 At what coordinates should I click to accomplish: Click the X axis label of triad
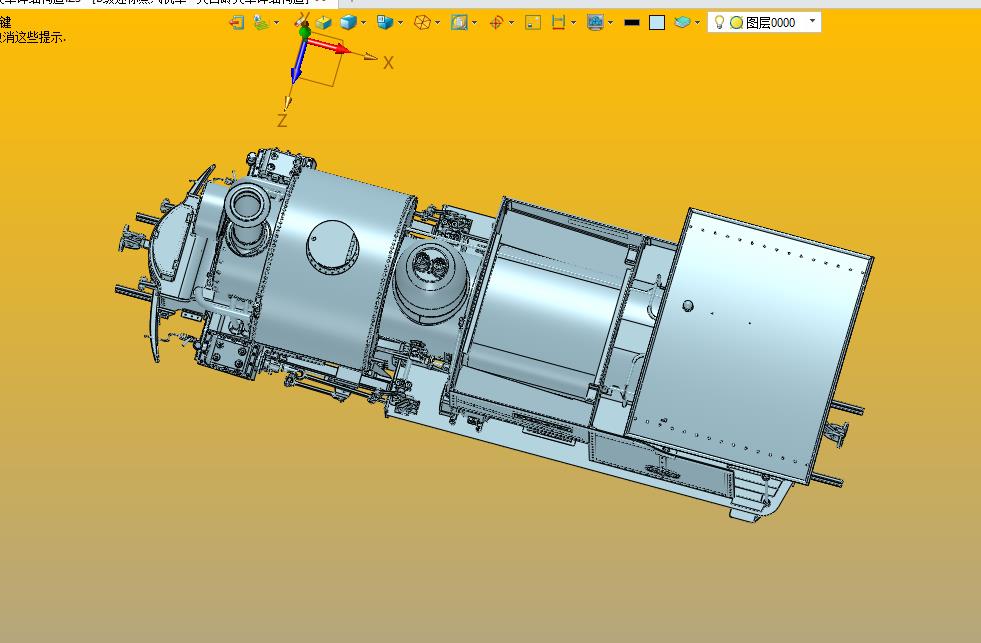tap(388, 63)
